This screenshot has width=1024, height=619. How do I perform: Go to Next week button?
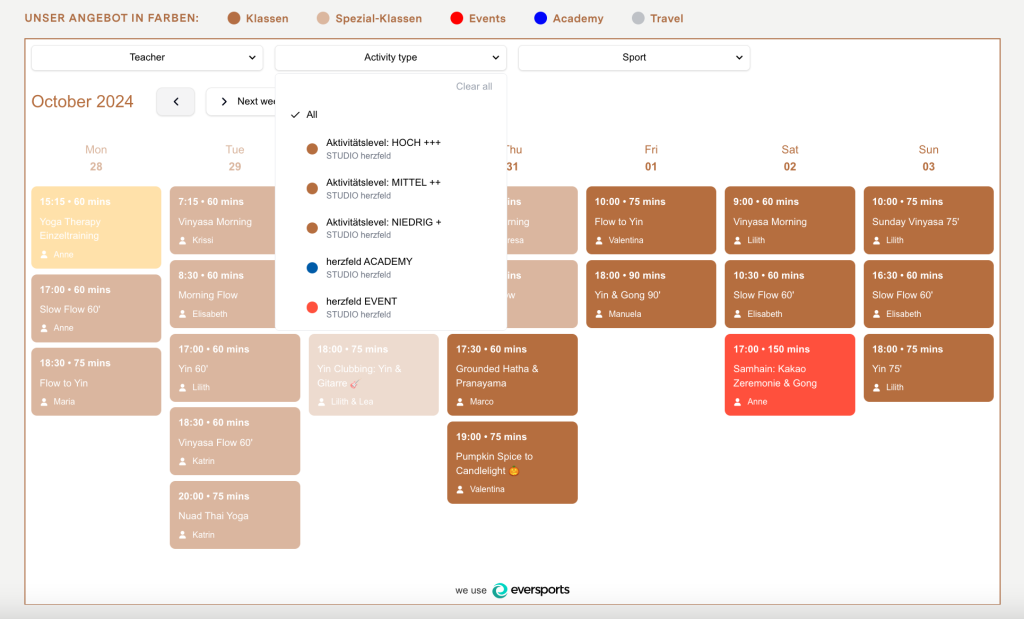pyautogui.click(x=242, y=102)
